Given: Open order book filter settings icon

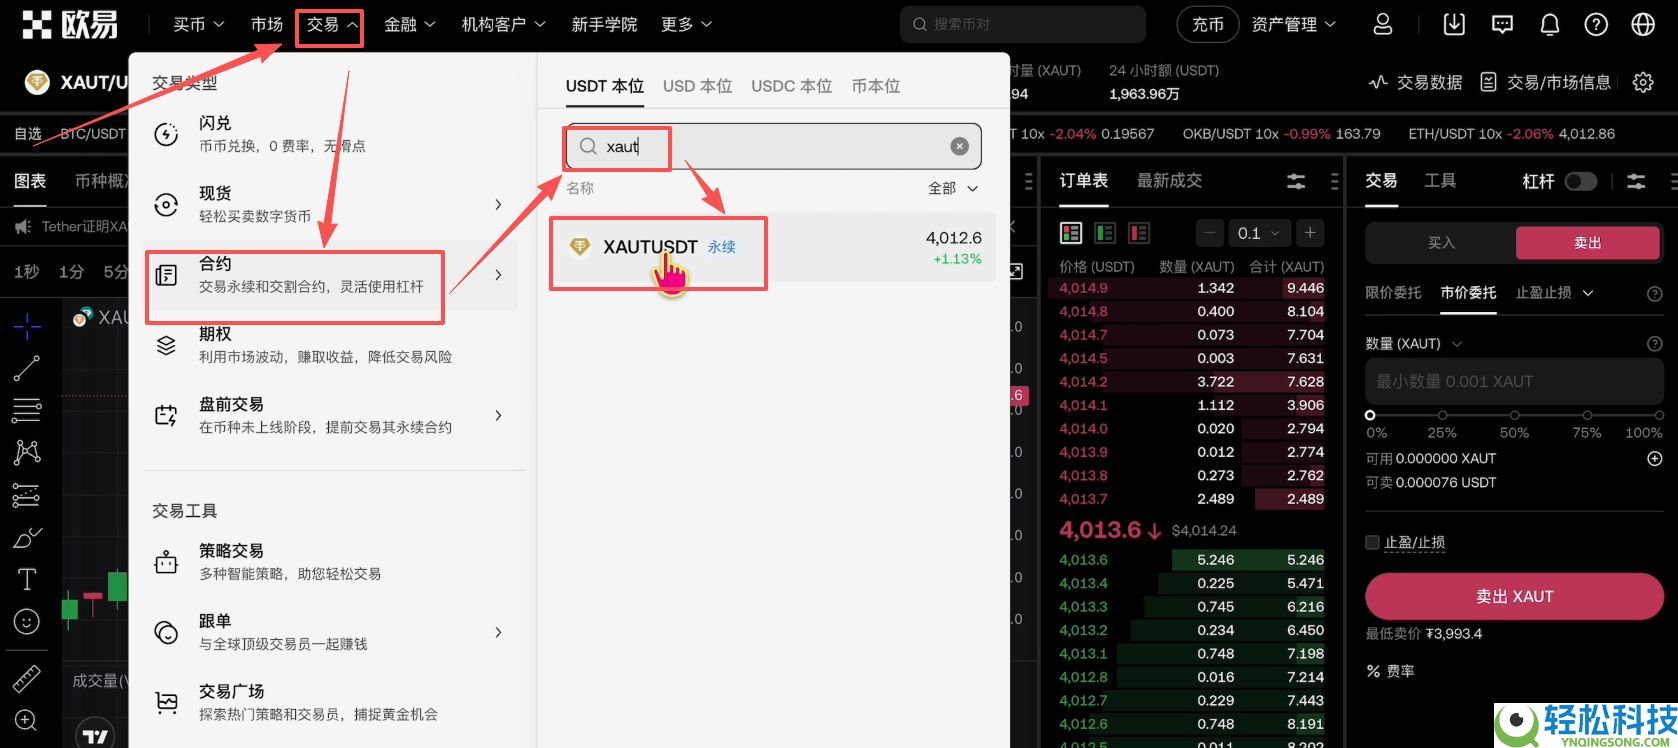Looking at the screenshot, I should click(1296, 181).
